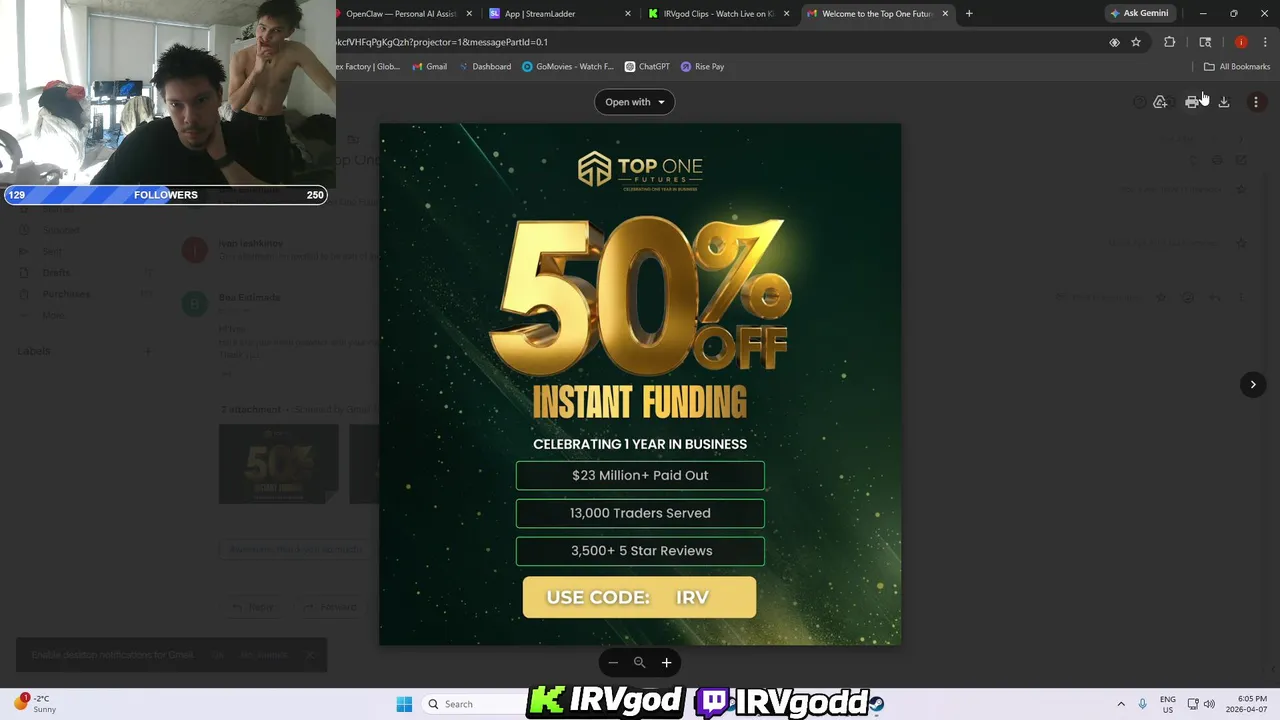Click the Ask Gemini button
Screen dimensions: 1280x720
click(1139, 13)
